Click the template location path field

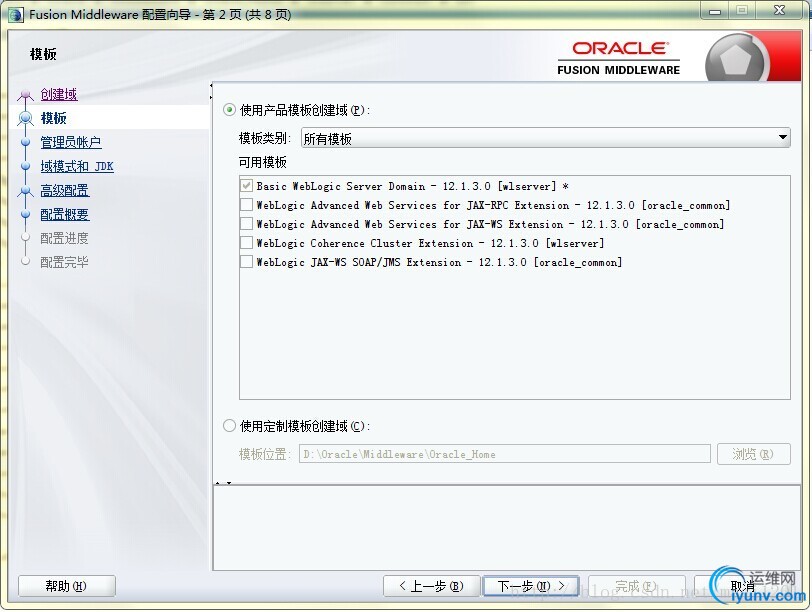tap(505, 454)
